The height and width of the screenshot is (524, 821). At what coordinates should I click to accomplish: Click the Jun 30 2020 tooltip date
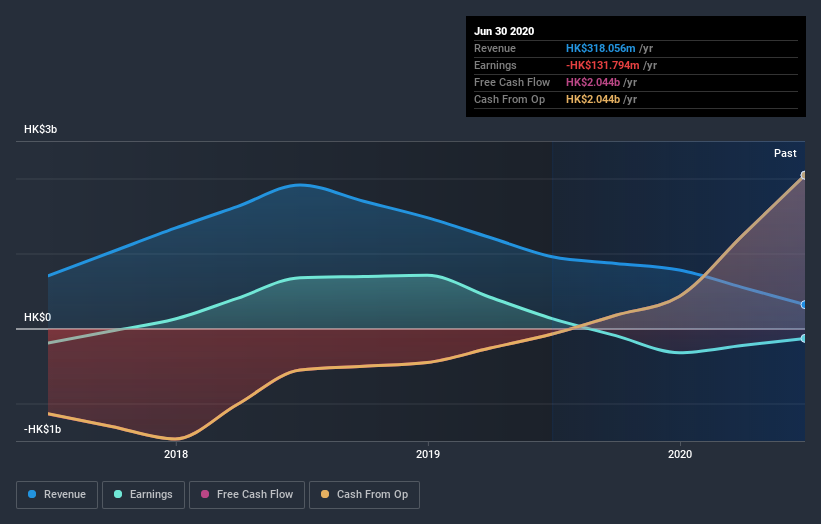coord(504,31)
